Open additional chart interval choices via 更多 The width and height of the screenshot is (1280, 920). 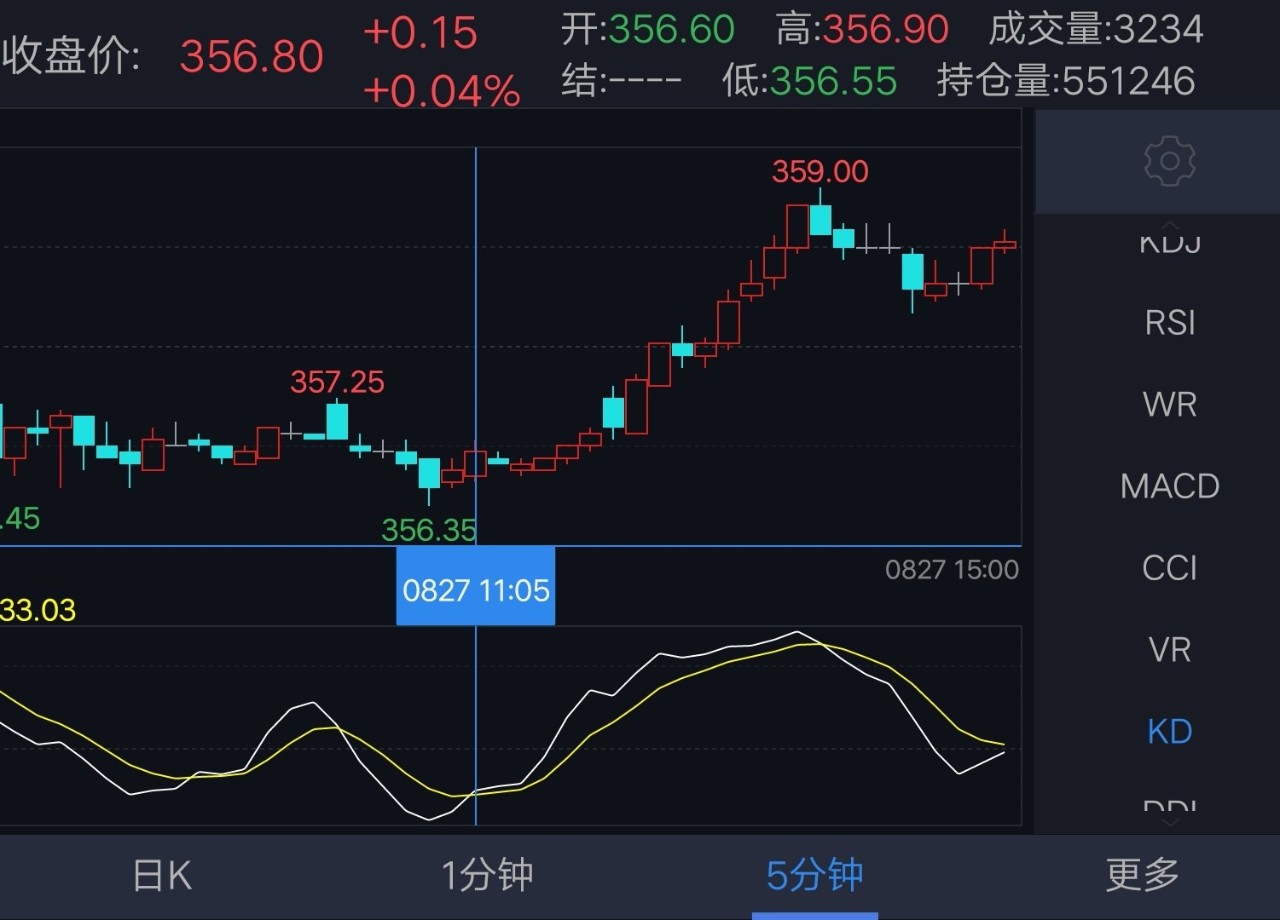(x=1140, y=874)
